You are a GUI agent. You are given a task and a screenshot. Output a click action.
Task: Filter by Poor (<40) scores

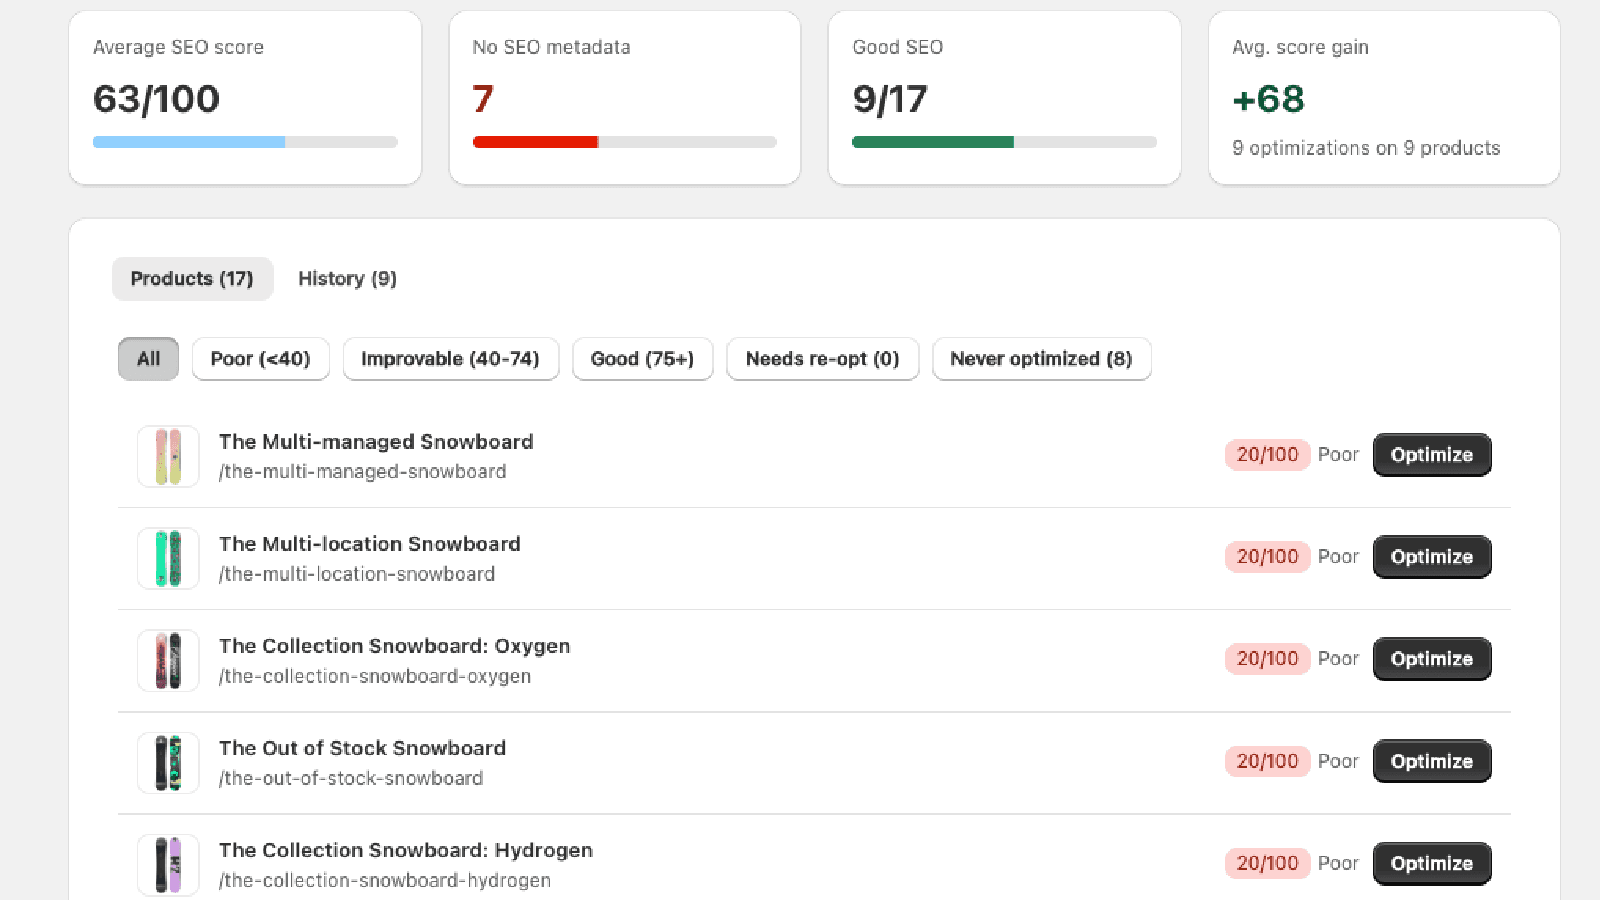coord(260,359)
